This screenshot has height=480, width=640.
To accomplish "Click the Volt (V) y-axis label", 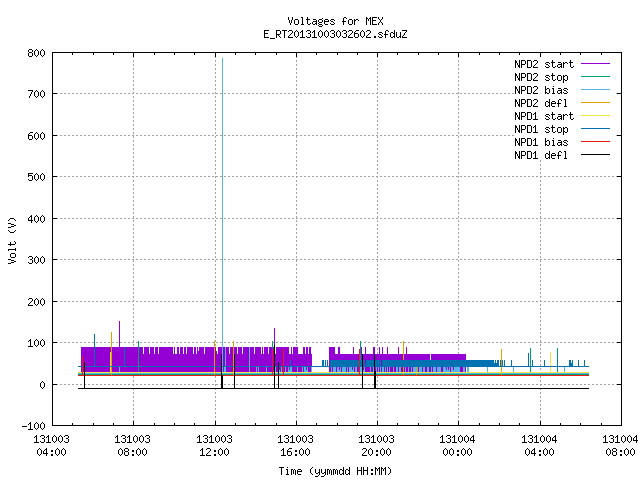I will [x=12, y=241].
